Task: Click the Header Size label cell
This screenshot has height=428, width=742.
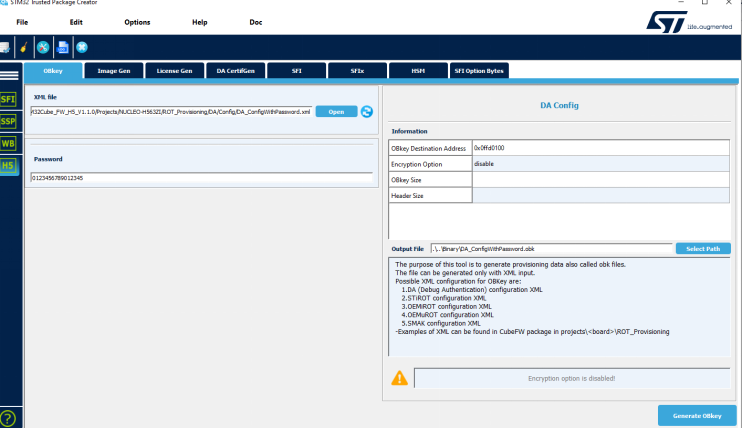Action: pos(431,196)
